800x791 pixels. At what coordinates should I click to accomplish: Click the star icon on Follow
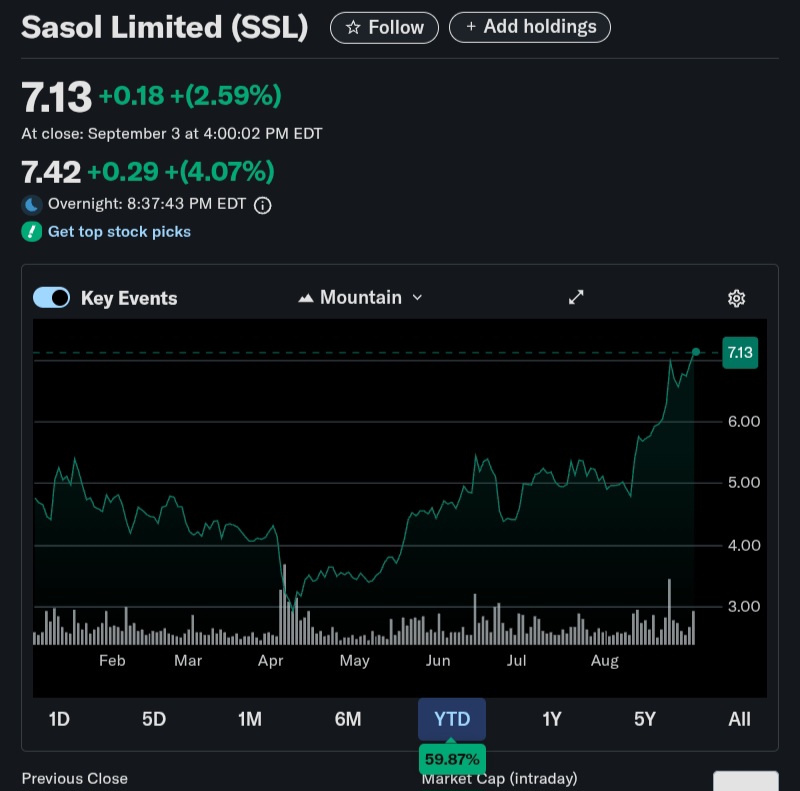353,28
